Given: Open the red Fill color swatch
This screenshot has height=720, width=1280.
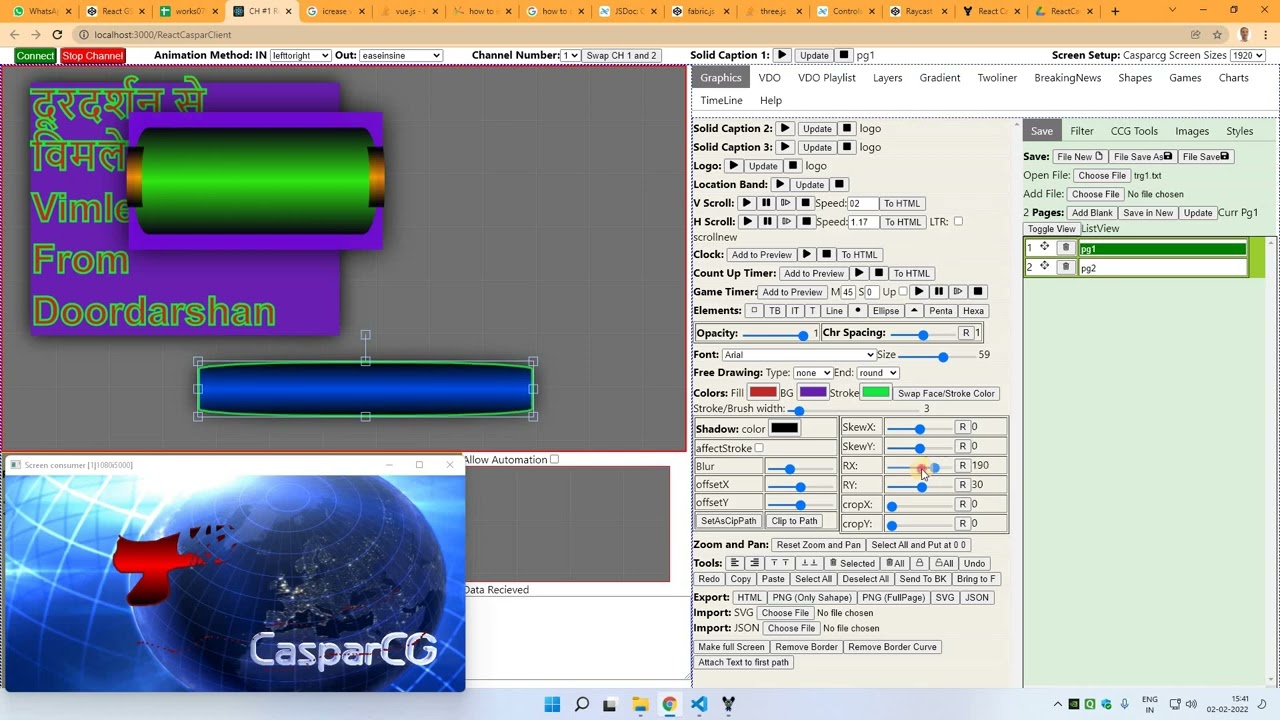Looking at the screenshot, I should point(763,392).
